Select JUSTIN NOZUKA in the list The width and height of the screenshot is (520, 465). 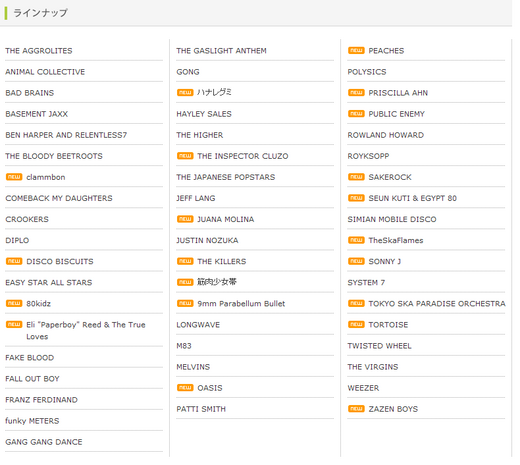[x=207, y=240]
